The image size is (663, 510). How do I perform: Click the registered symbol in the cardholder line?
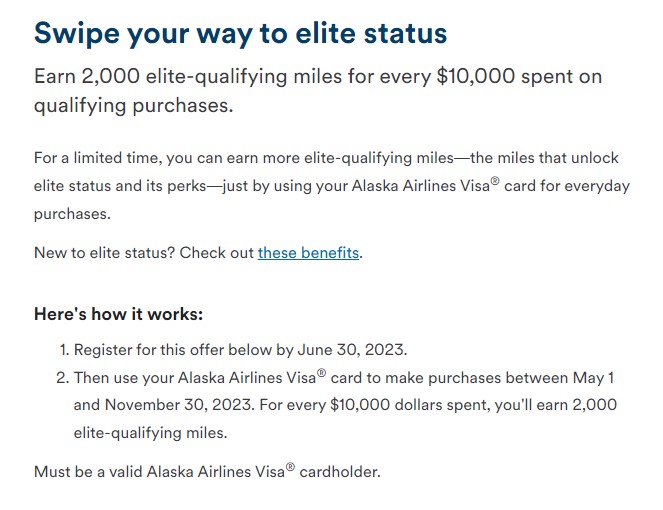pos(290,467)
